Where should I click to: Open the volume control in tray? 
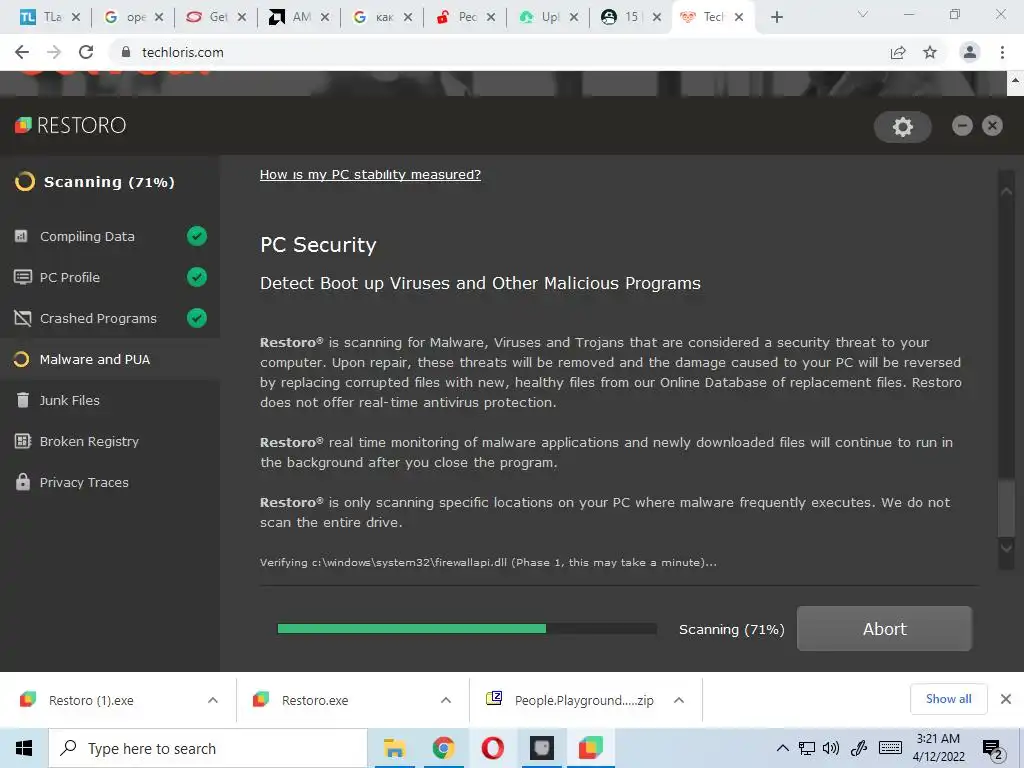point(831,748)
